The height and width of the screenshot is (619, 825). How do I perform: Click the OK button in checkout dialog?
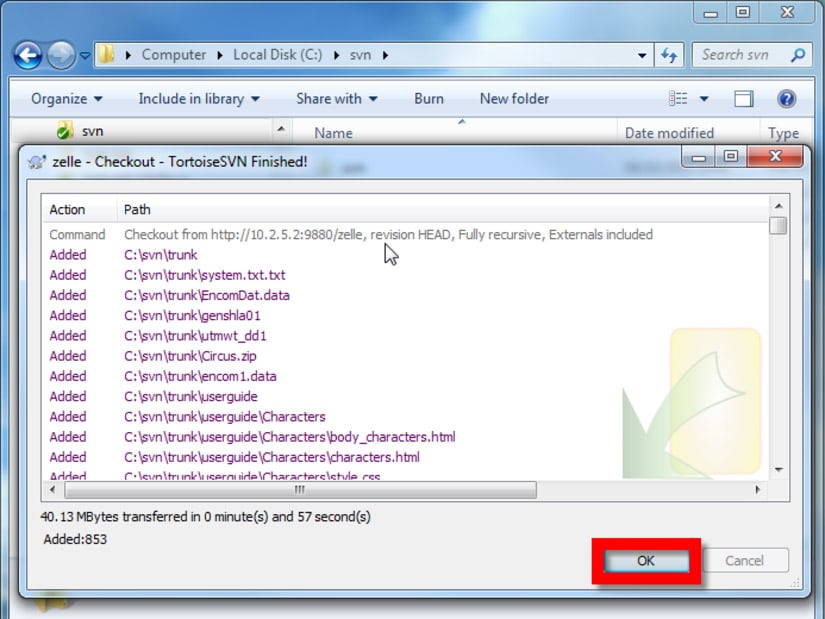(x=645, y=561)
